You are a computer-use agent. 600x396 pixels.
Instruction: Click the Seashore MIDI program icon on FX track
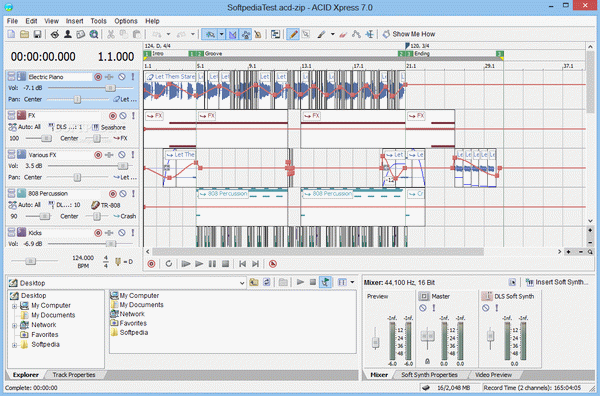point(95,127)
